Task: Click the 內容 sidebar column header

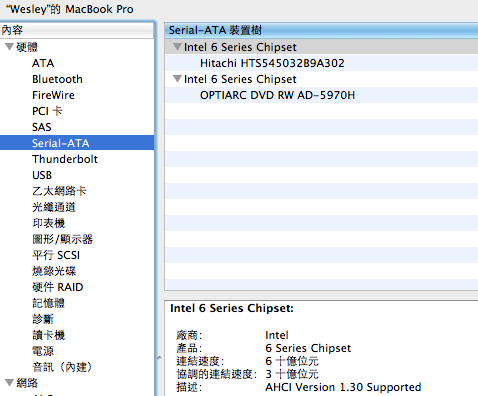Action: tap(77, 30)
